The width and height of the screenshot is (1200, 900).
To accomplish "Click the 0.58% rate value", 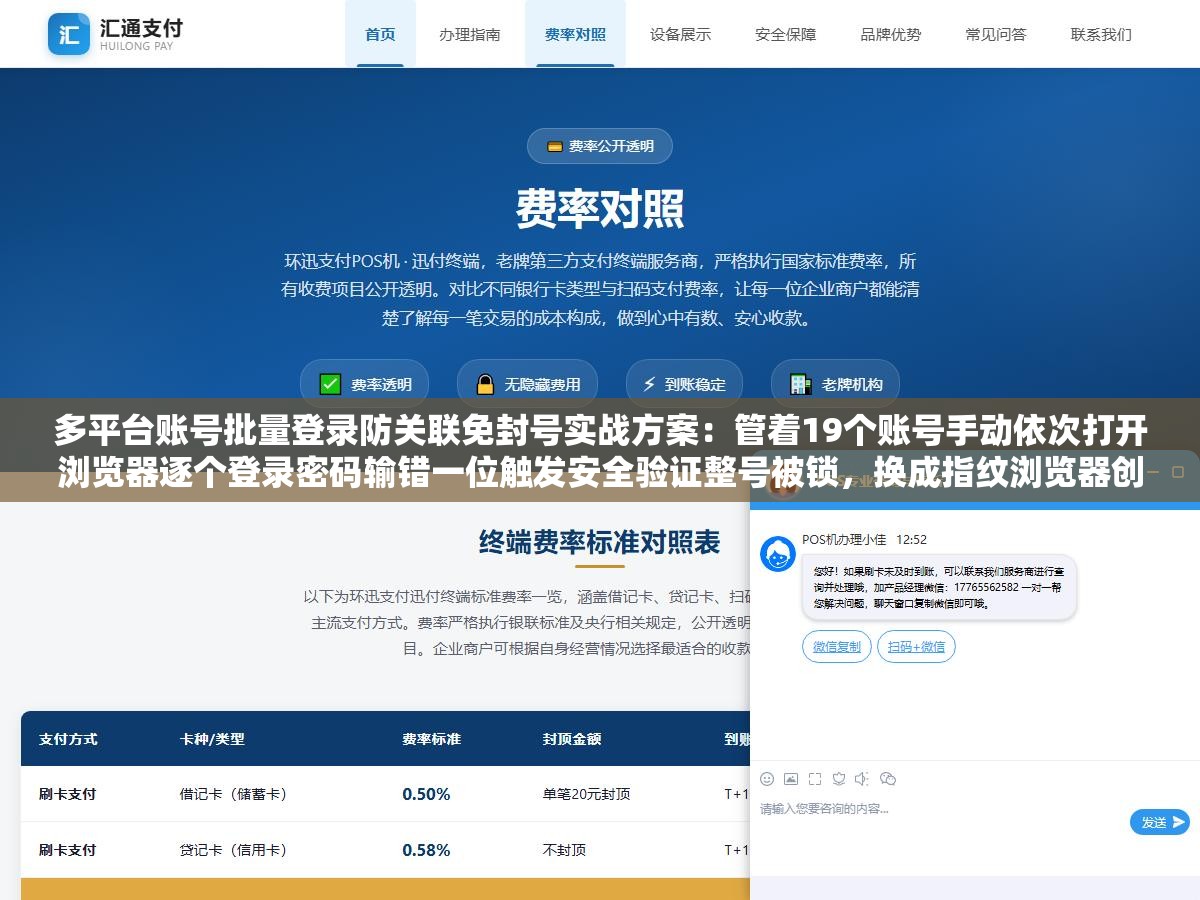I will [x=426, y=850].
